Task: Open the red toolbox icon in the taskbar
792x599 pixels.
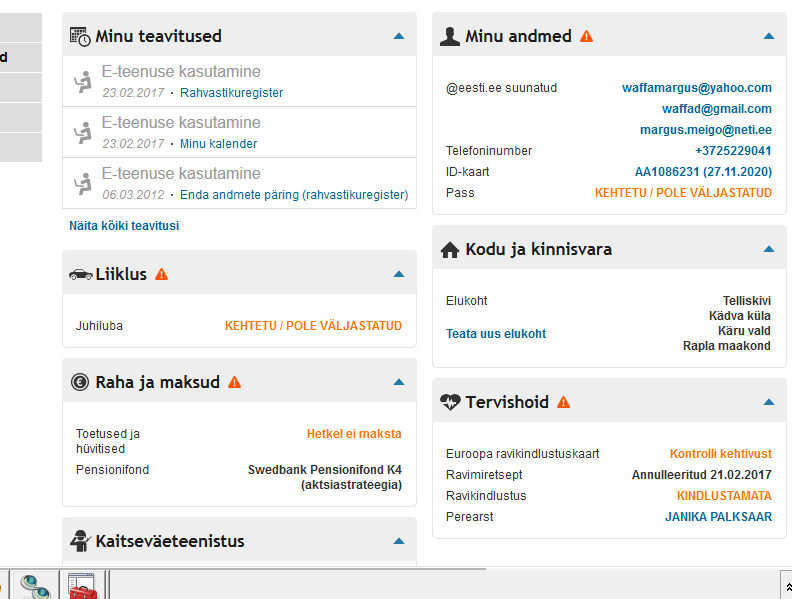Action: coord(82,586)
